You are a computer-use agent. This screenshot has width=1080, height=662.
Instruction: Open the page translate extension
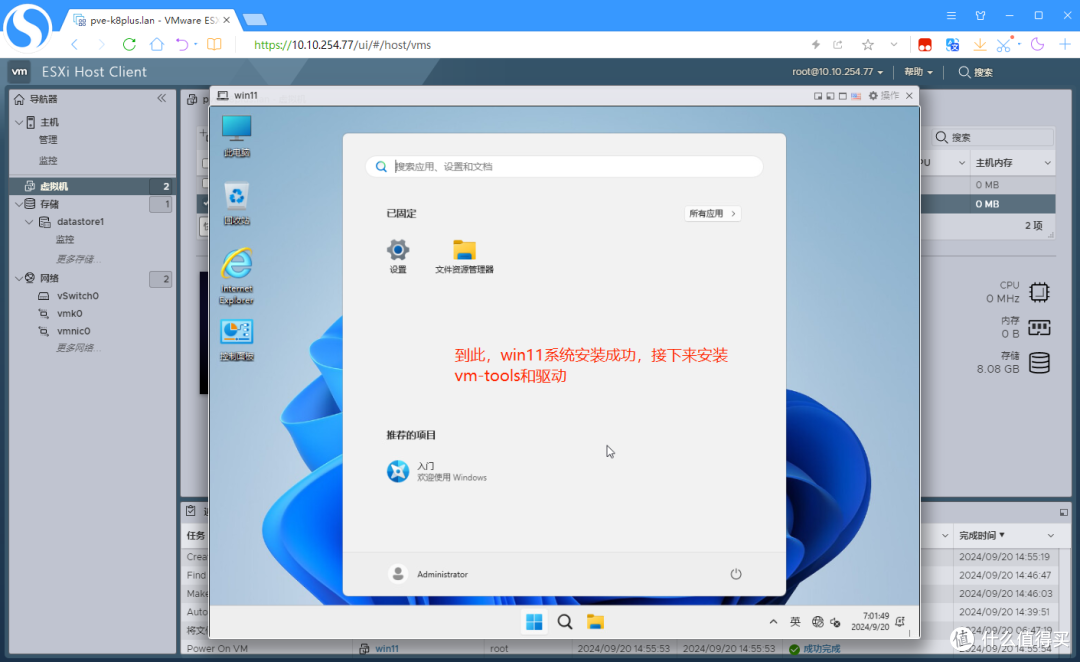pos(953,45)
